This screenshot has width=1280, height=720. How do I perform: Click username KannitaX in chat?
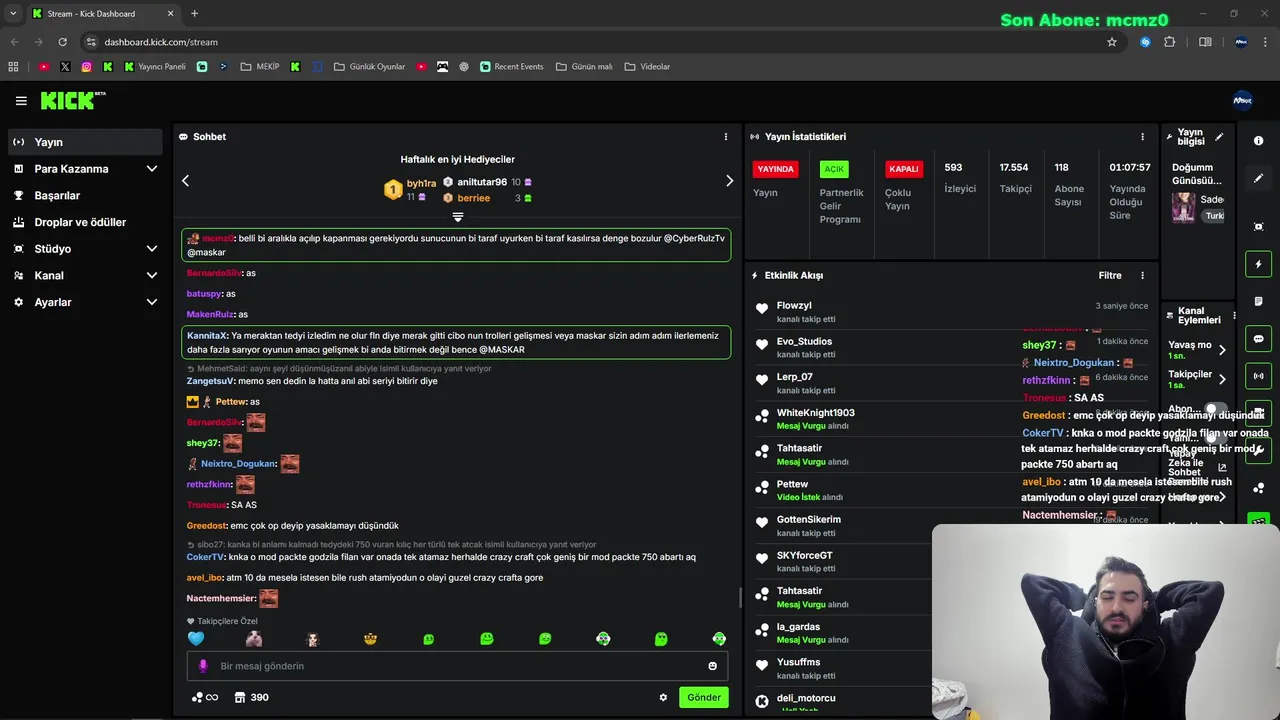coord(207,336)
